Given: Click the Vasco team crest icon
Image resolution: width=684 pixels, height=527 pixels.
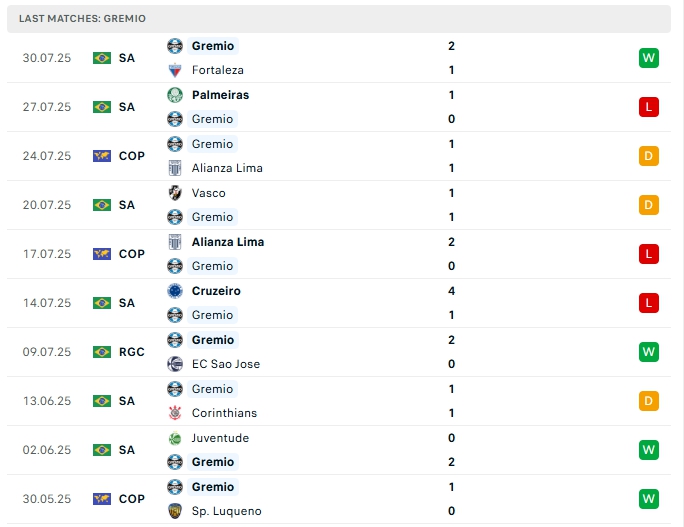Looking at the screenshot, I should [175, 193].
